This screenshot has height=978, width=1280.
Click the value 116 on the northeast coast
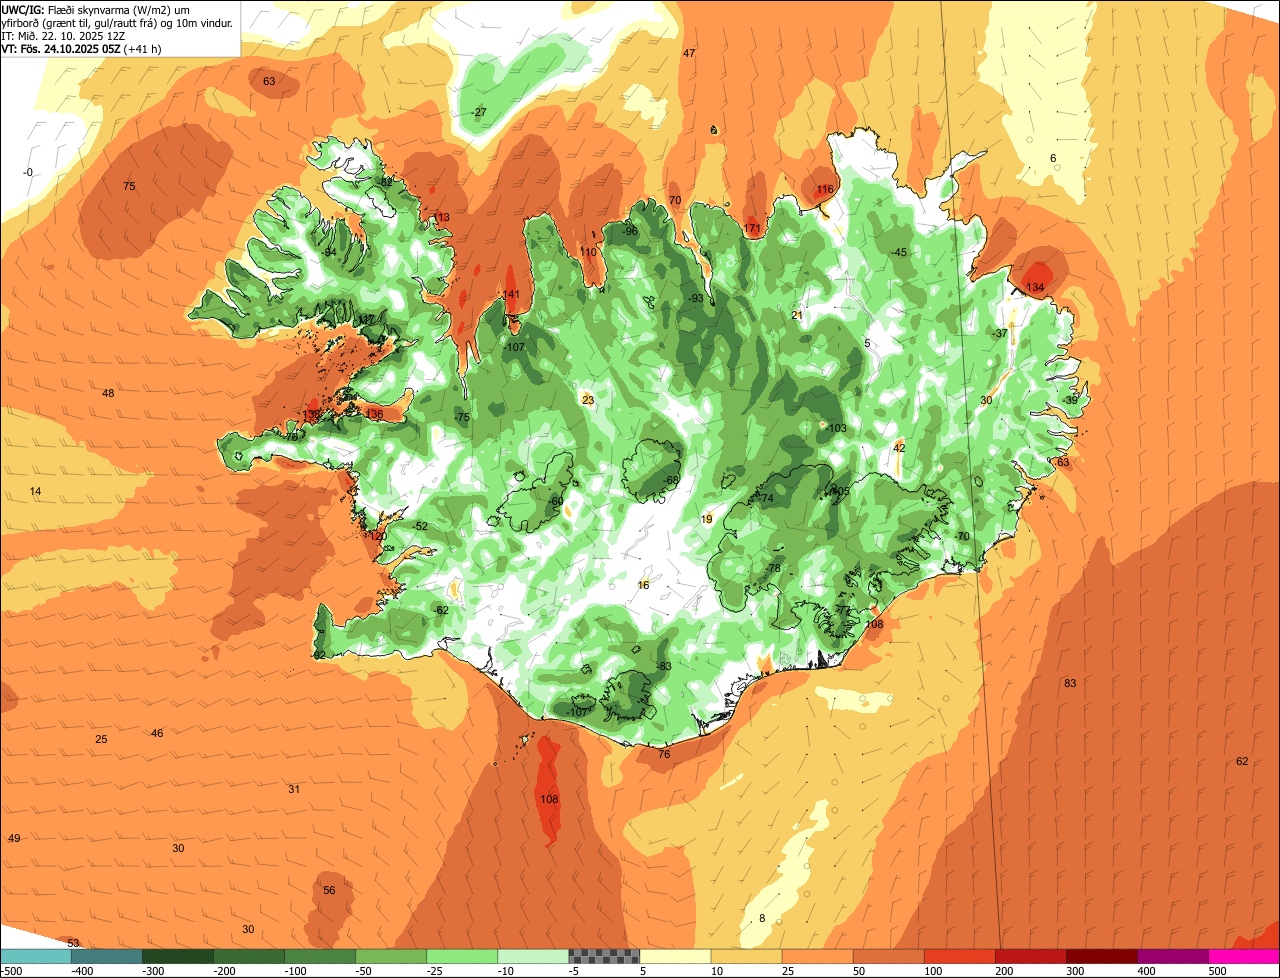coord(825,190)
